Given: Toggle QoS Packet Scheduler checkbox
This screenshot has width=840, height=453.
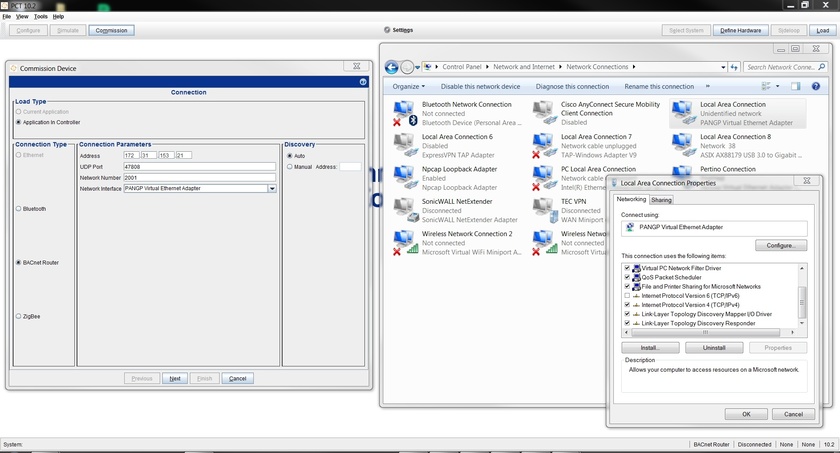Looking at the screenshot, I should 627,277.
